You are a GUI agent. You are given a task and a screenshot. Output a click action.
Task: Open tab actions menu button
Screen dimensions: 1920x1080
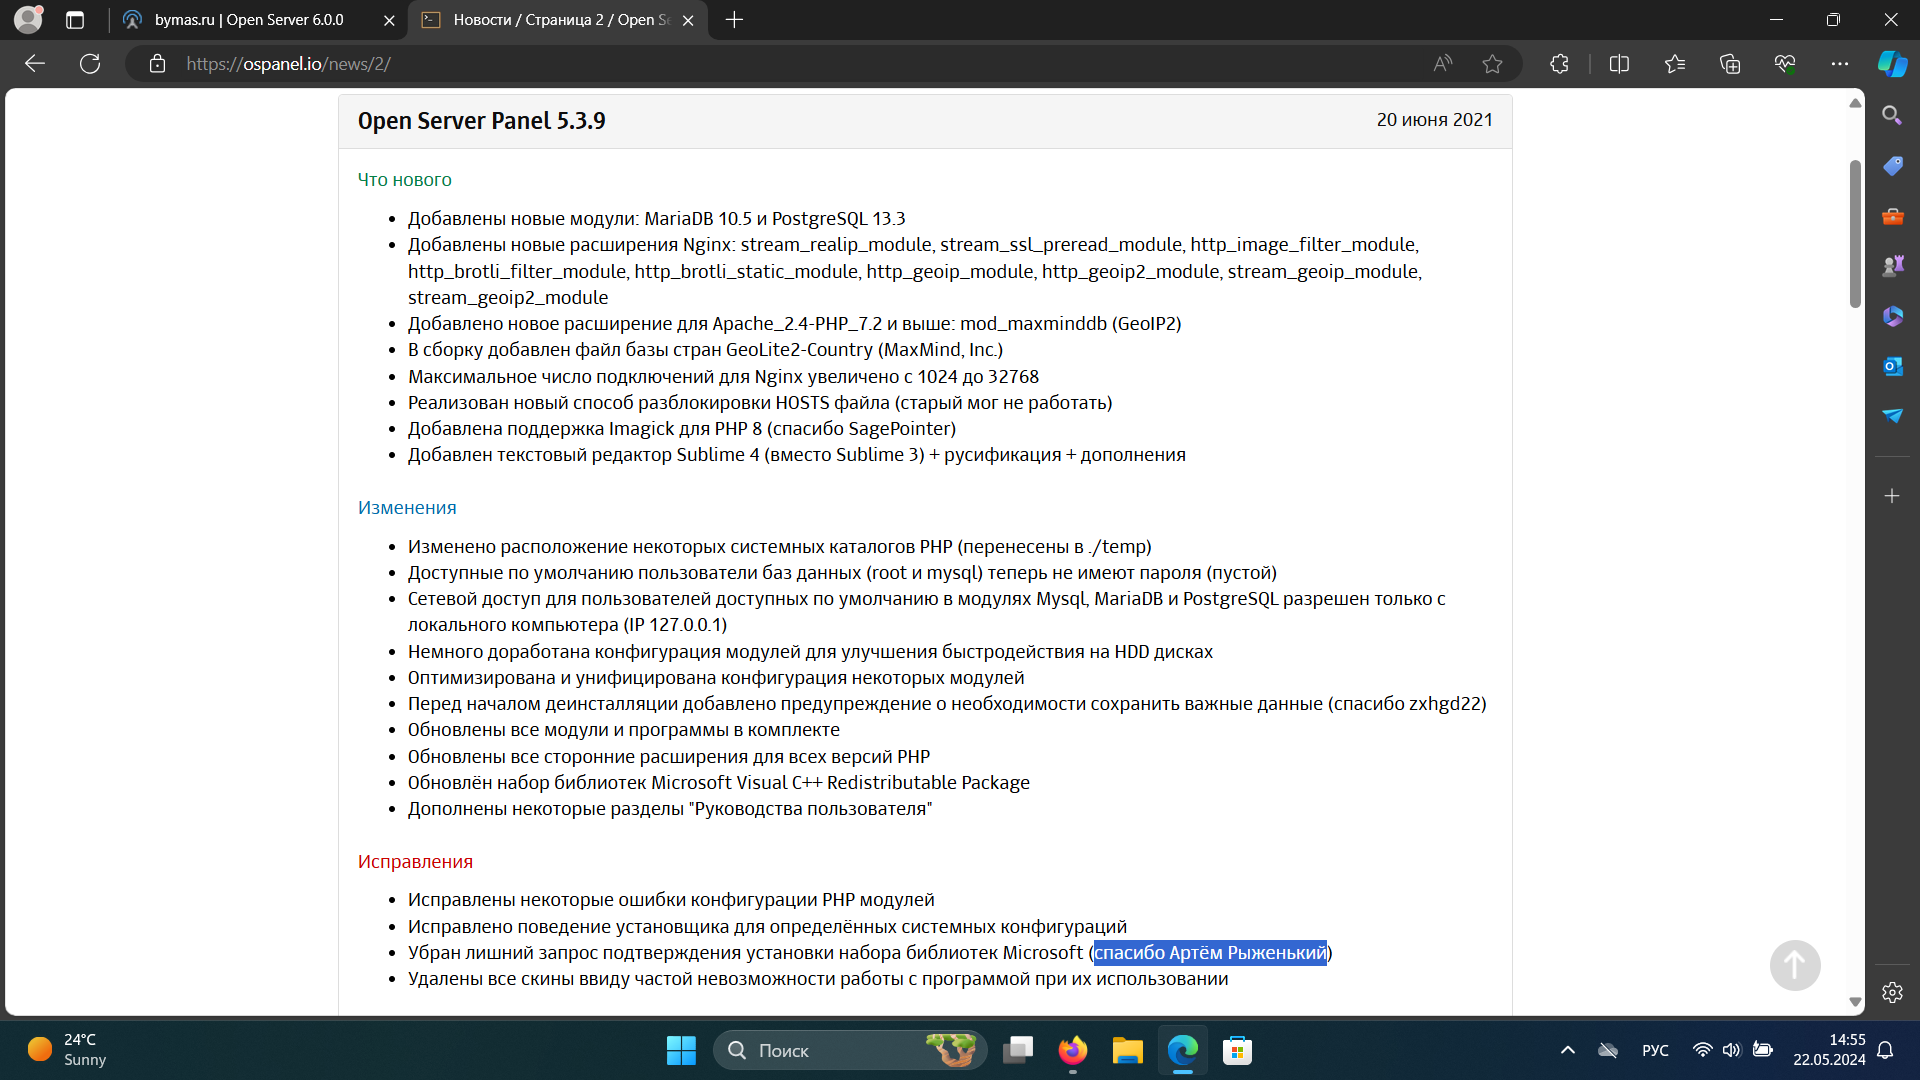[x=75, y=20]
